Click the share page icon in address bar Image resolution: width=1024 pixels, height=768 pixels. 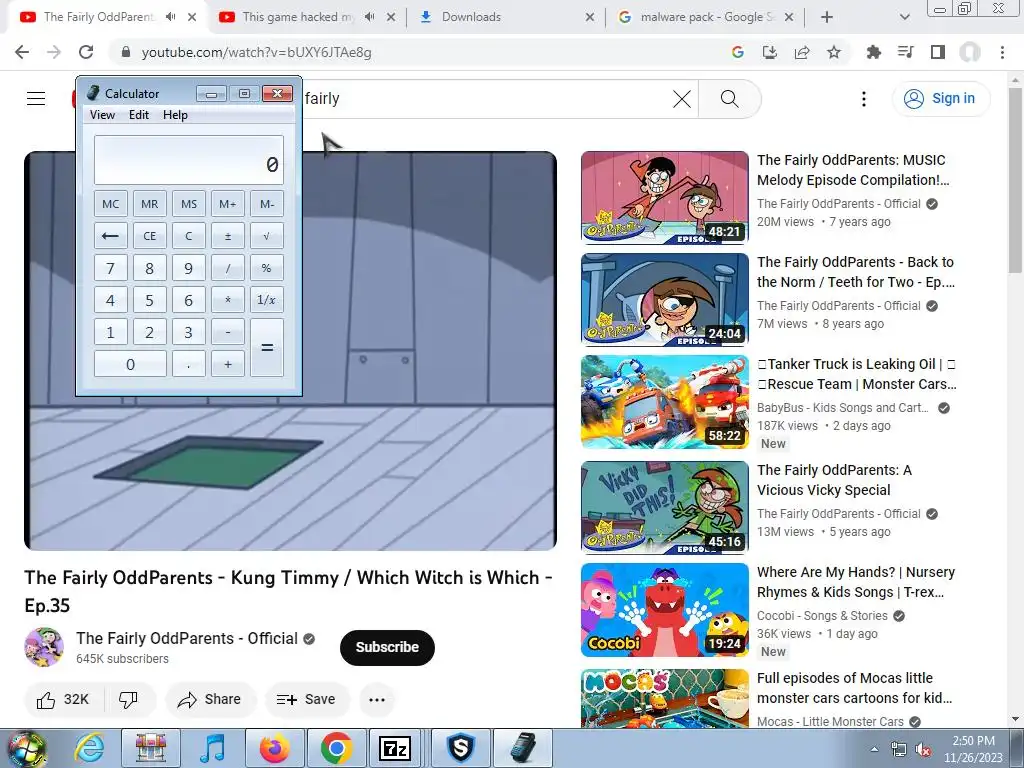click(802, 52)
